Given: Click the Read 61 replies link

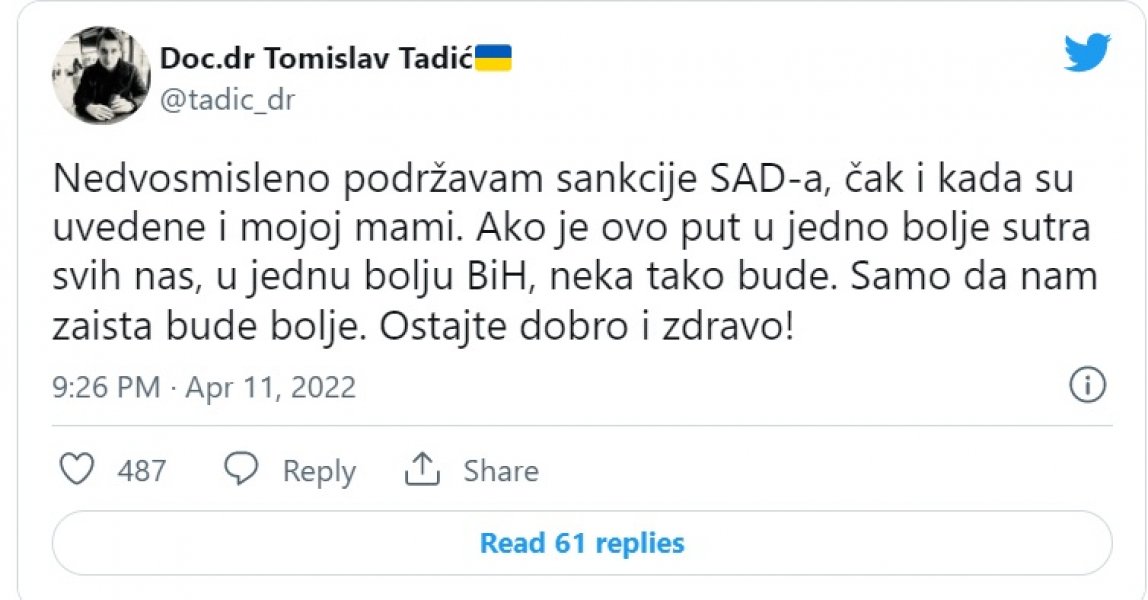Looking at the screenshot, I should coord(581,542).
